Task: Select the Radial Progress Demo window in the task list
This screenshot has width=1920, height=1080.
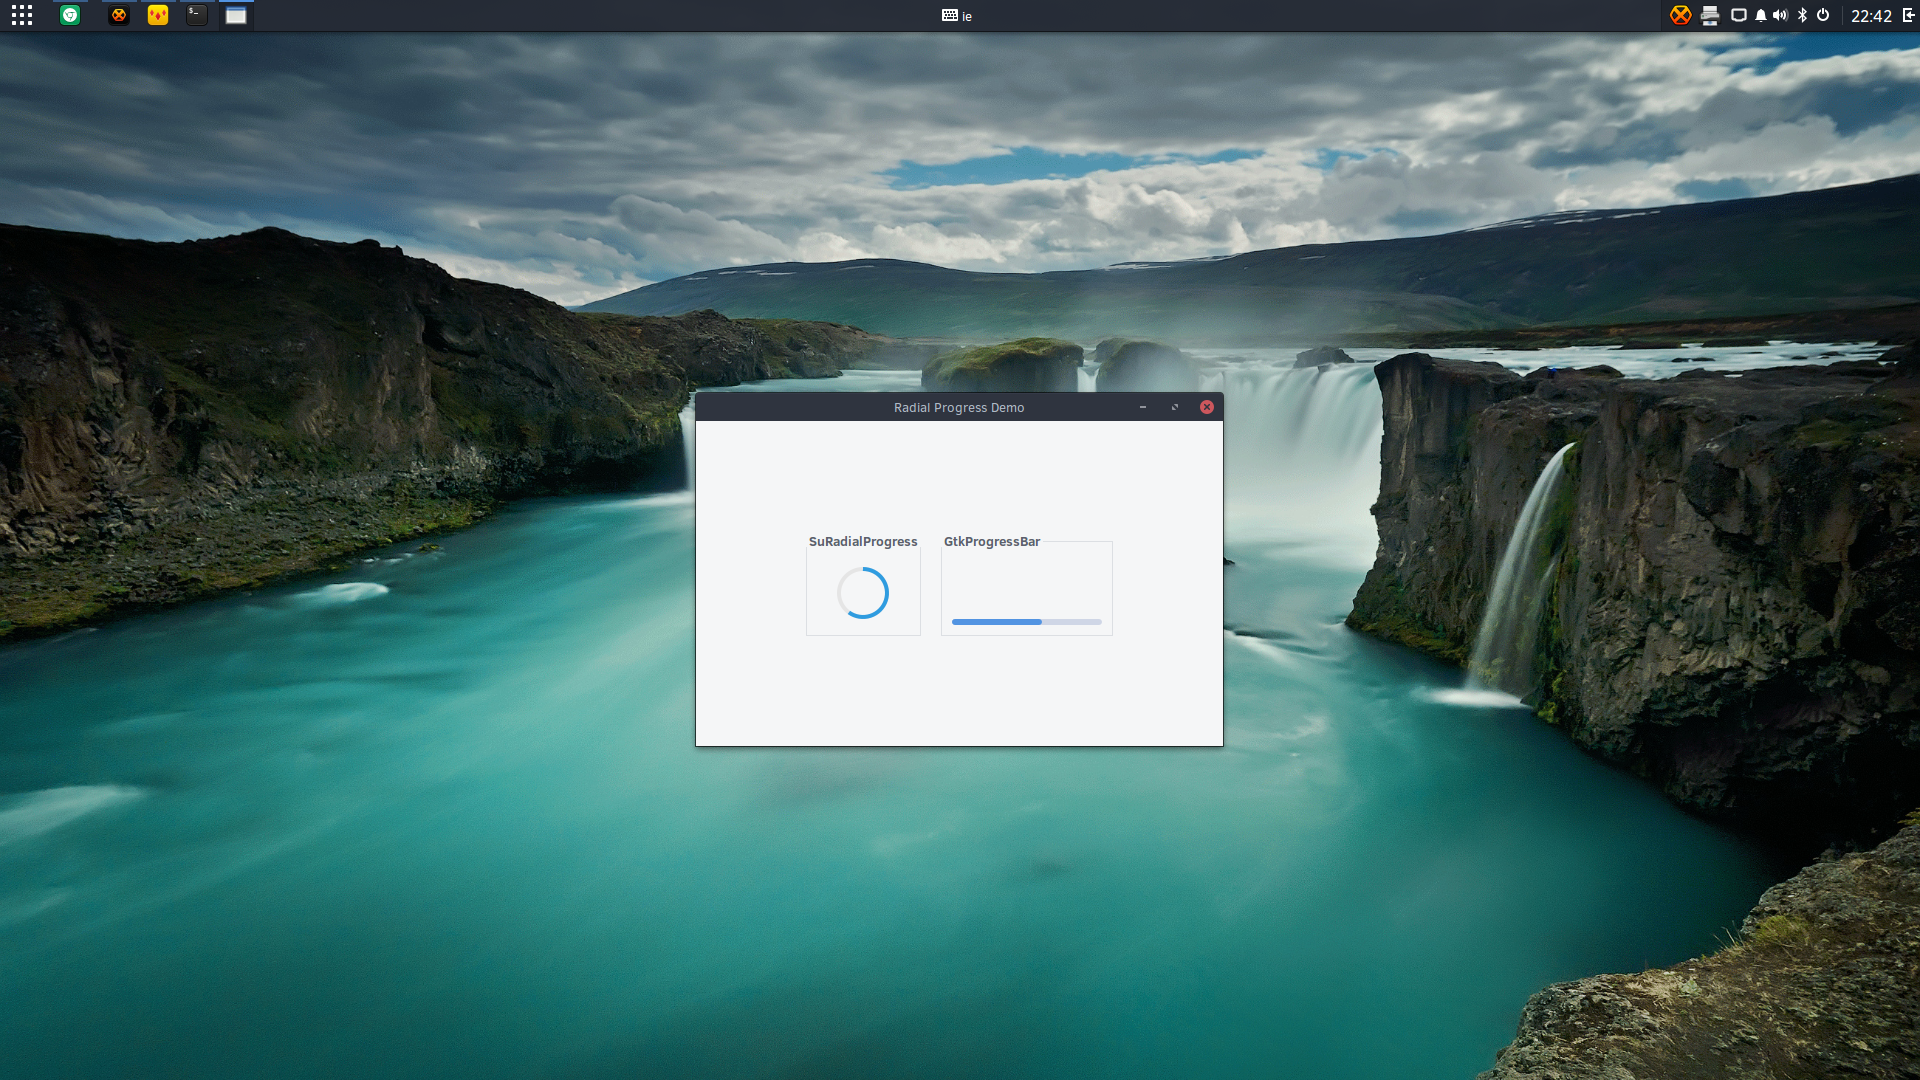Action: 236,15
